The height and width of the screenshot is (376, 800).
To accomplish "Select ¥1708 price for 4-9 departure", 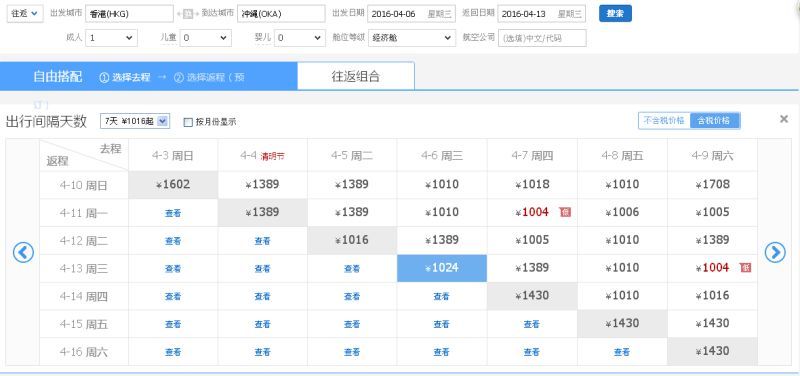I will tap(712, 185).
